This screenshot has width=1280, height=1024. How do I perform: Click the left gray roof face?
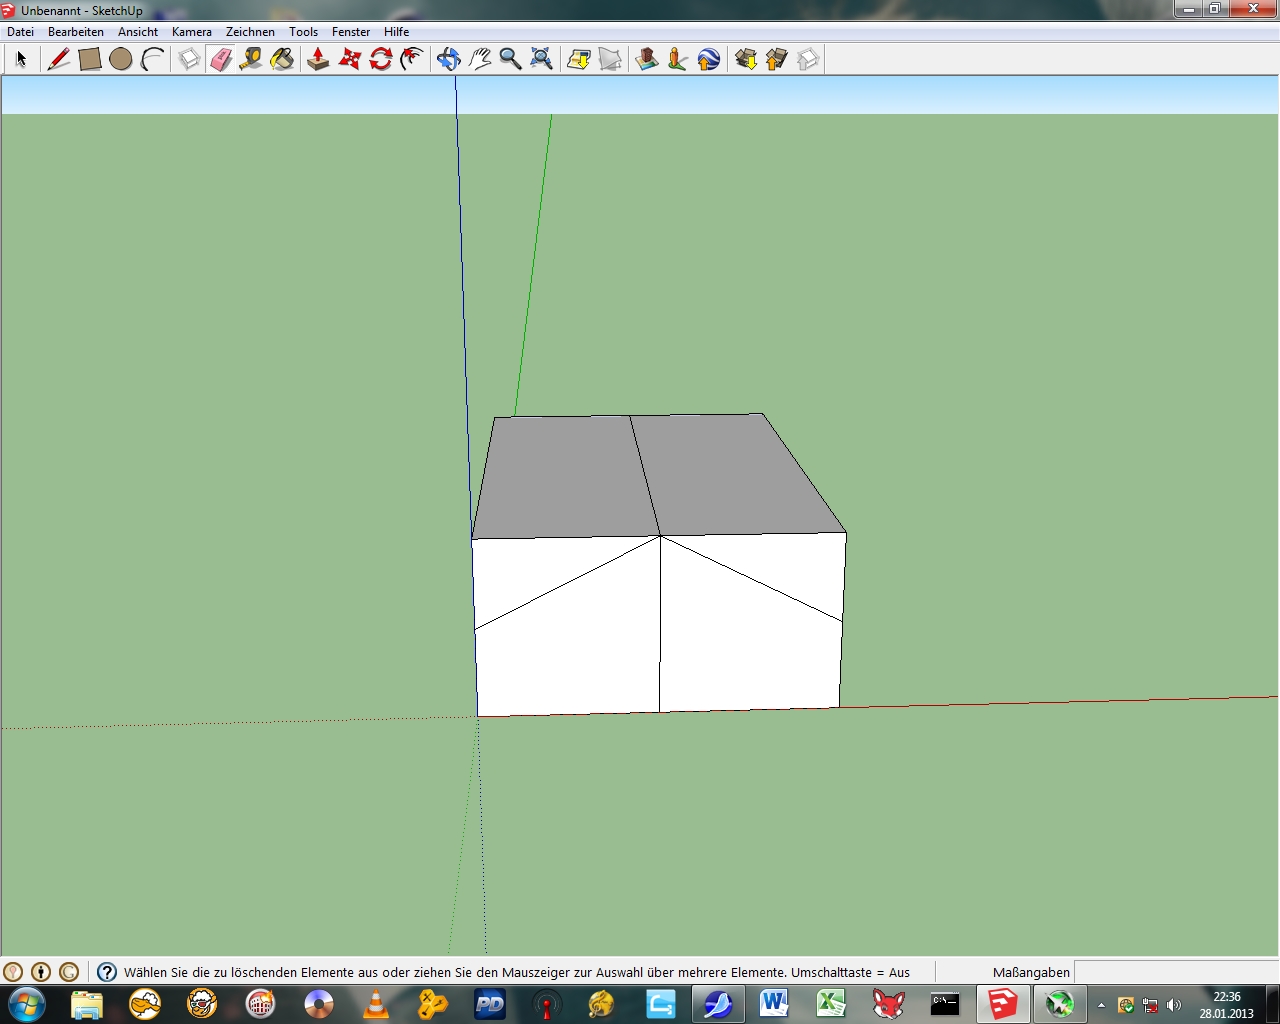click(563, 478)
